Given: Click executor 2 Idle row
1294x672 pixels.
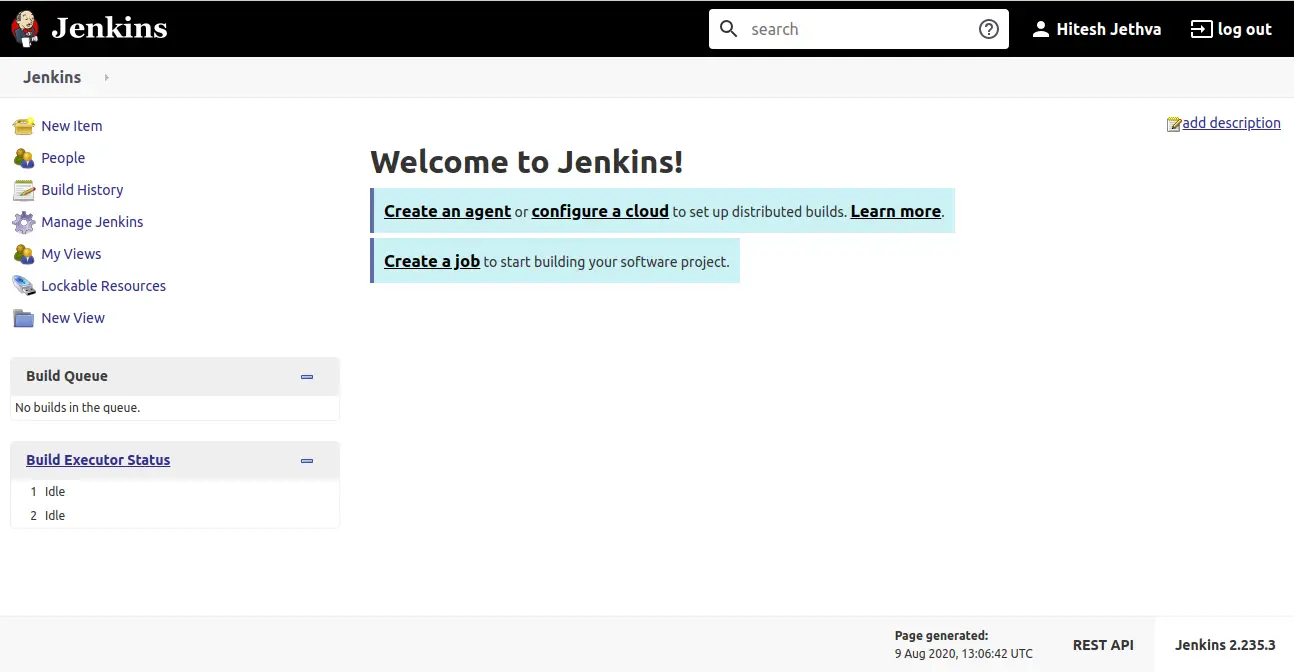Looking at the screenshot, I should click(175, 516).
